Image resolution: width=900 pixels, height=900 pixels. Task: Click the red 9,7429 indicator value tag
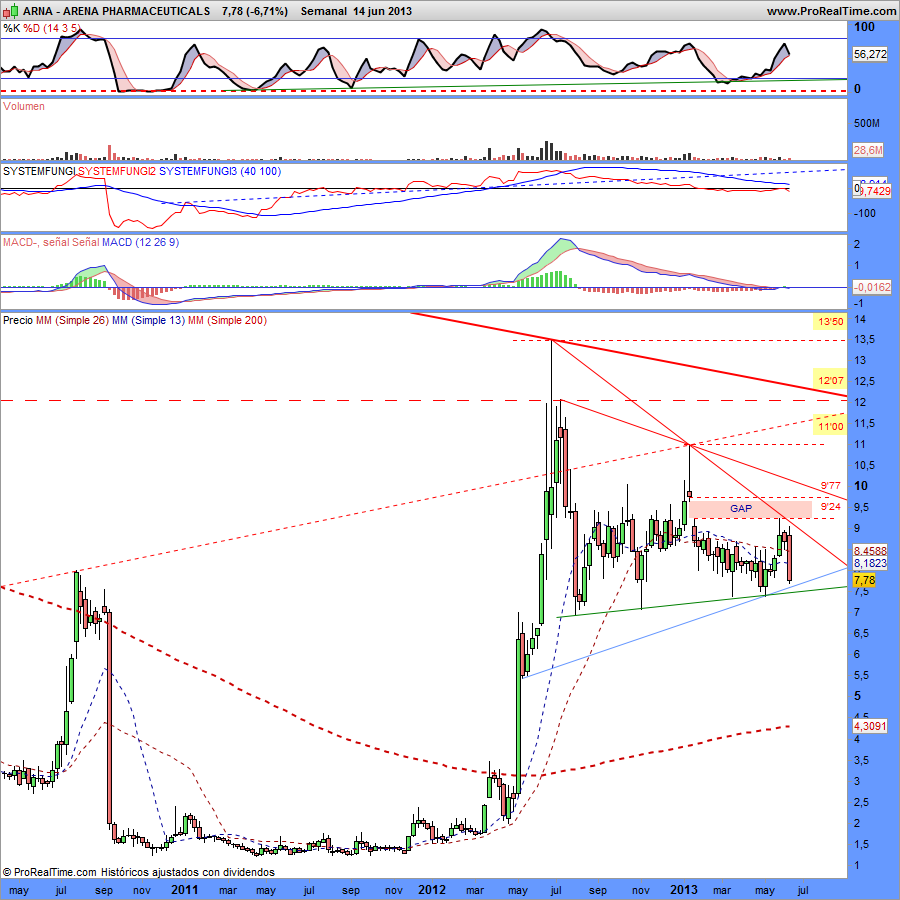click(x=874, y=191)
